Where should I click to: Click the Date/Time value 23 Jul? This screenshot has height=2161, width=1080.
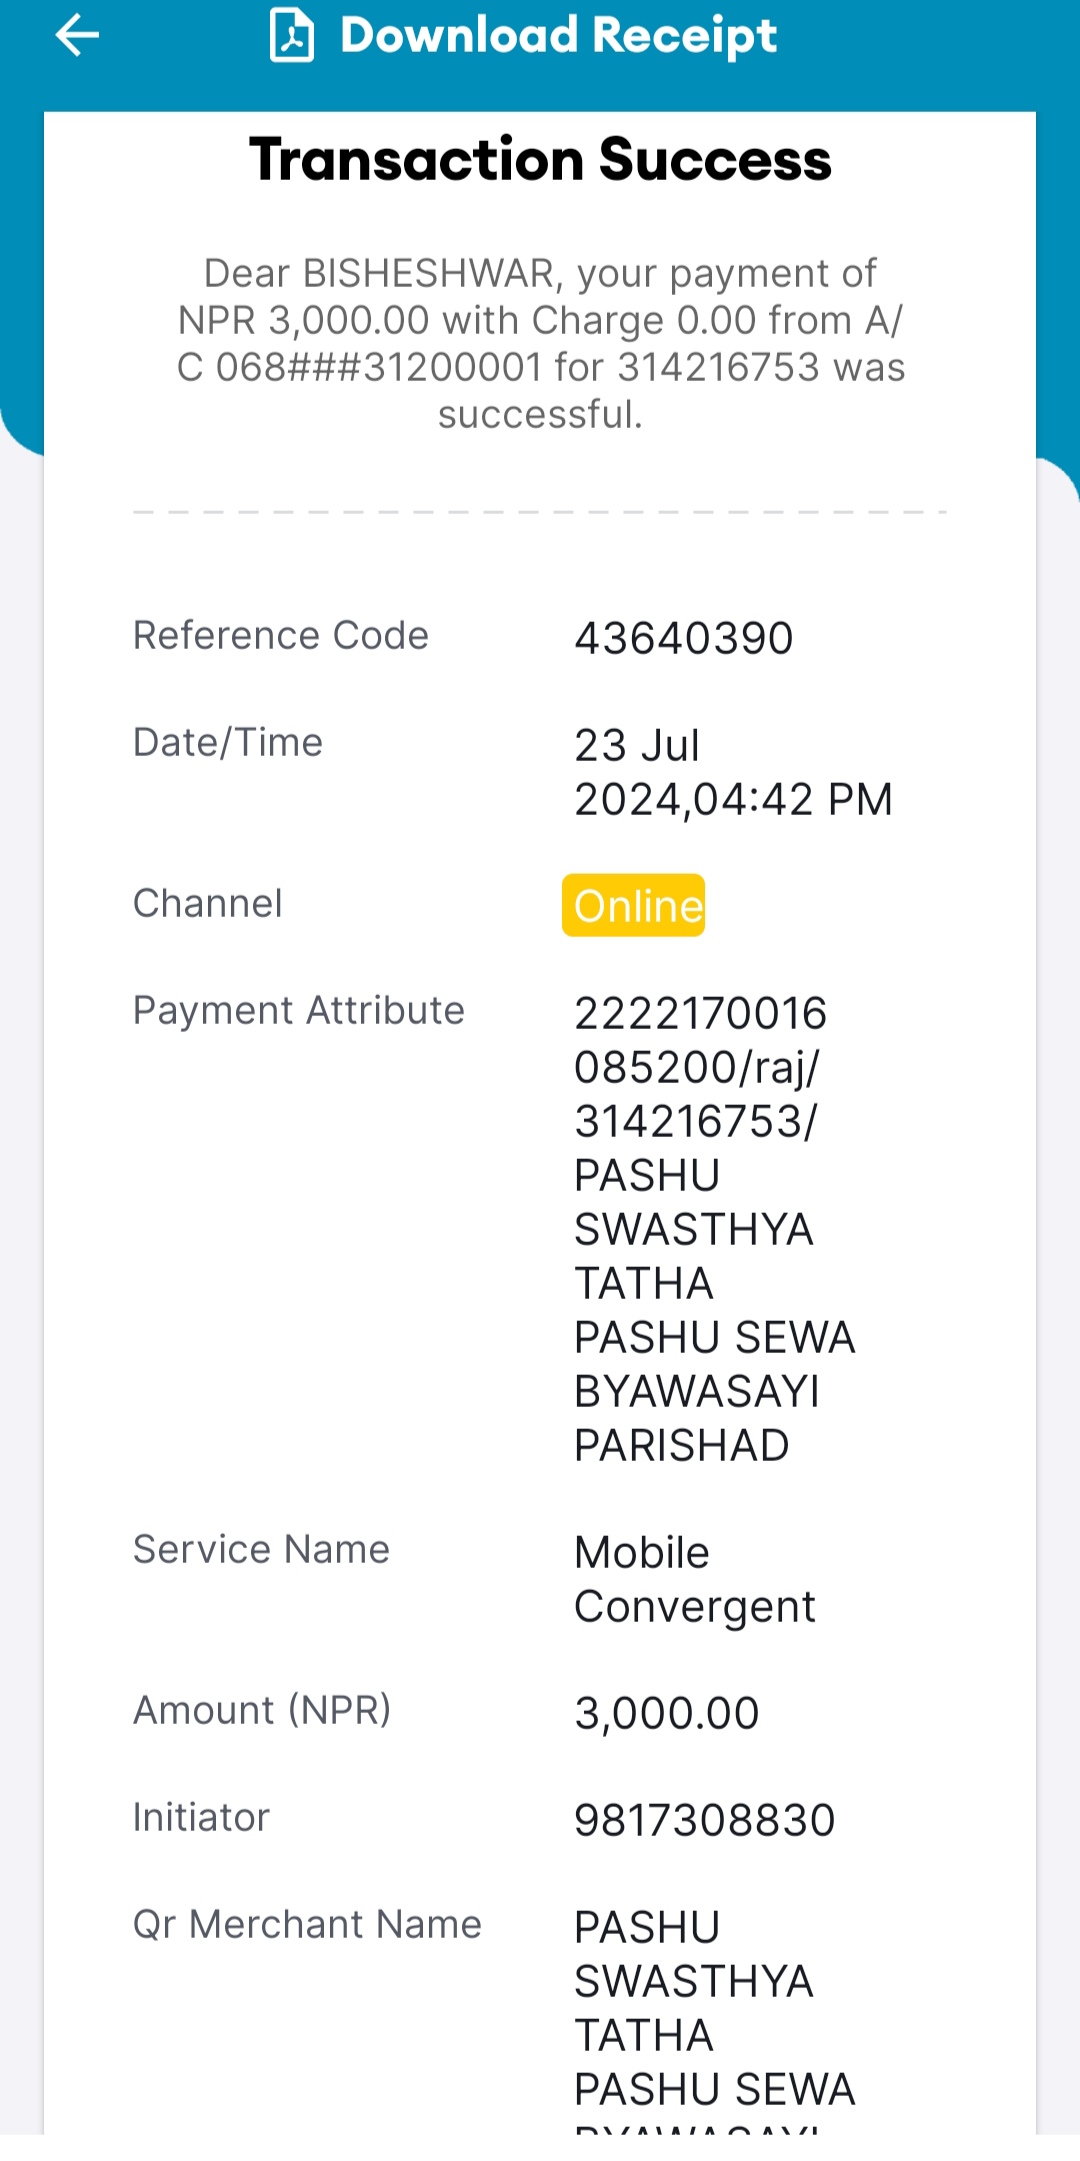tap(637, 746)
